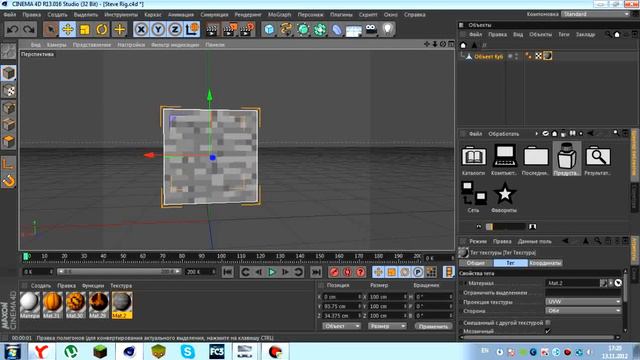The image size is (640, 360).
Task: Open the Standard layout dropdown
Action: pos(596,14)
